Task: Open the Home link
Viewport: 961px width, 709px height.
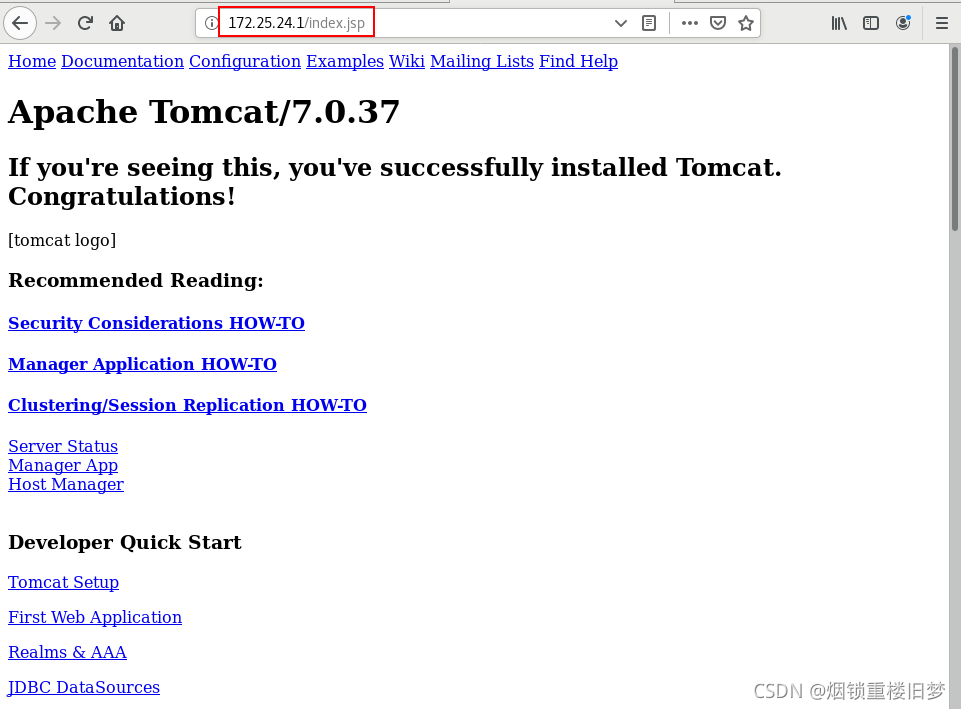Action: pos(32,61)
